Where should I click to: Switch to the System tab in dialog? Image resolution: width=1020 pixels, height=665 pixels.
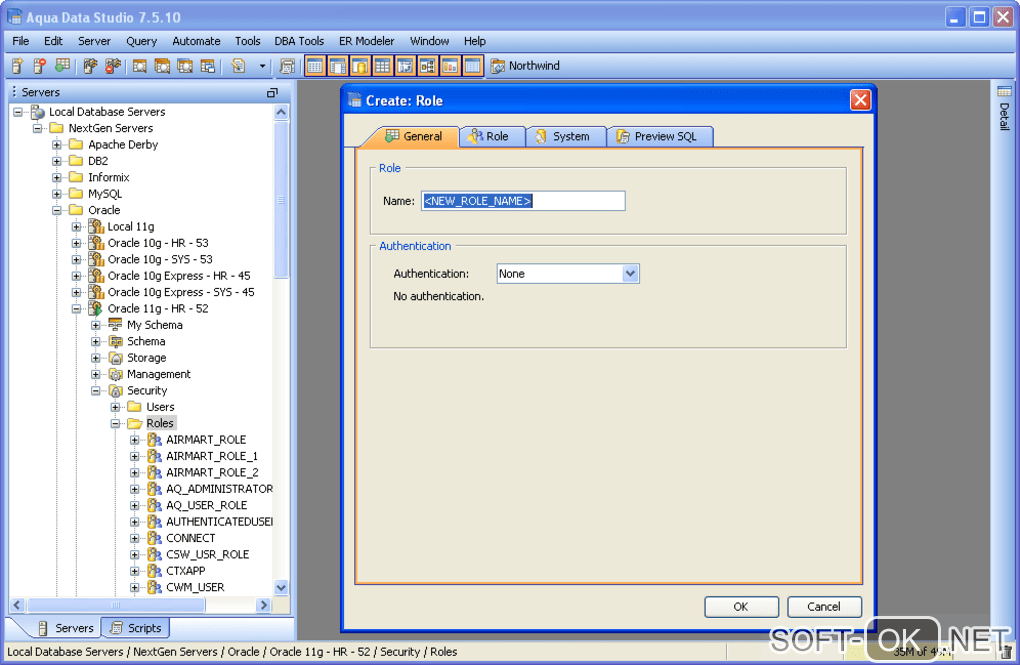[565, 137]
